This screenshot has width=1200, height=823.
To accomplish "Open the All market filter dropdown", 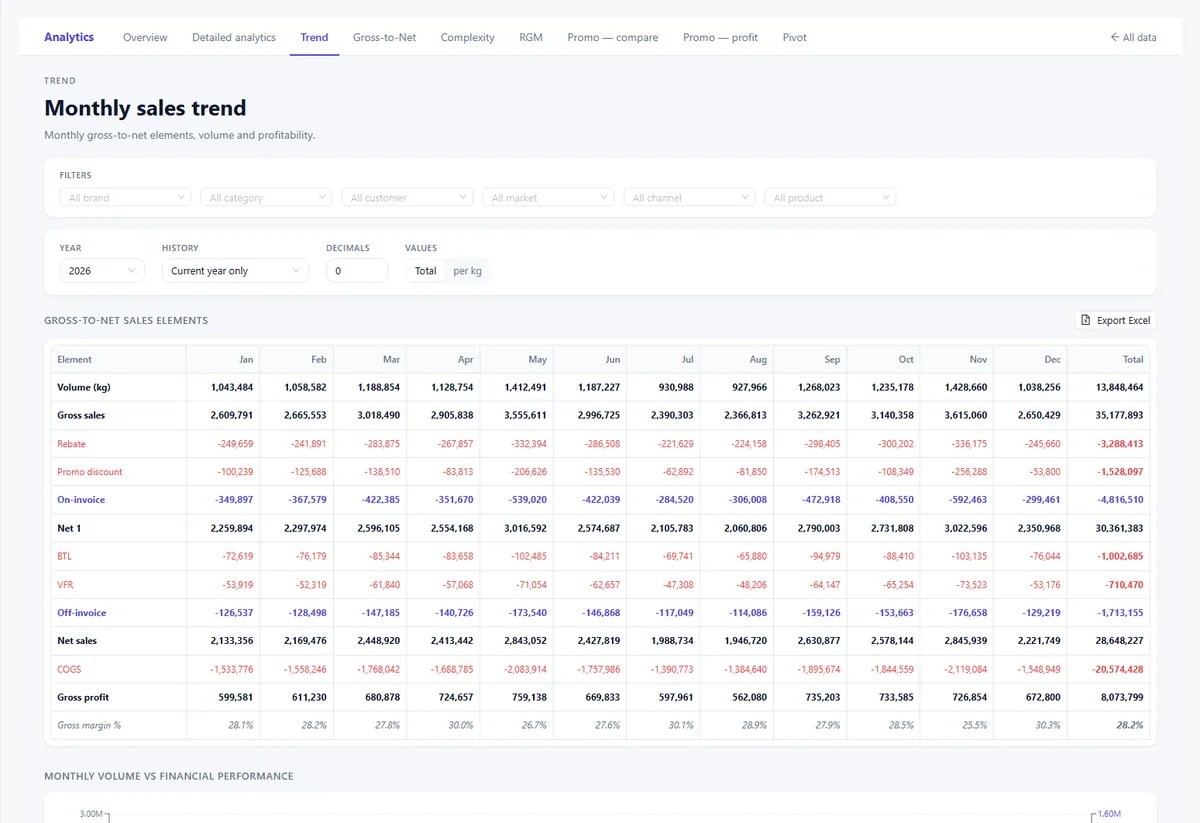I will point(548,198).
